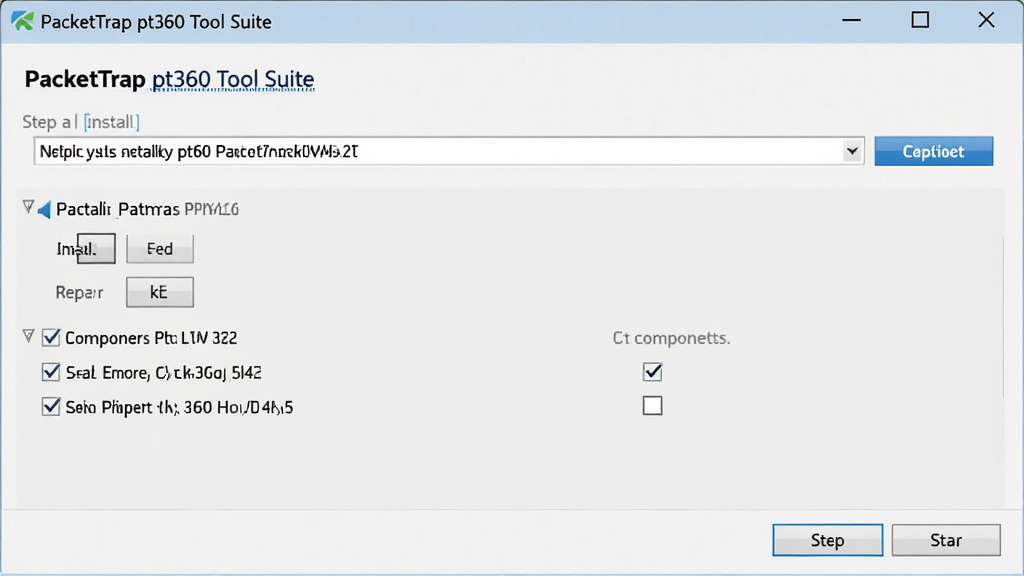Toggle the Componers Pto LTW 322 checkbox
This screenshot has height=576, width=1024.
coord(51,338)
